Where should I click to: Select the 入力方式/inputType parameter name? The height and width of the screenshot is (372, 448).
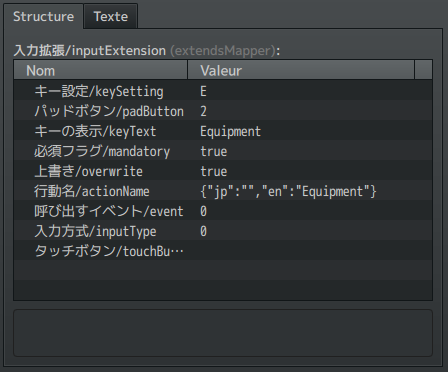point(95,231)
